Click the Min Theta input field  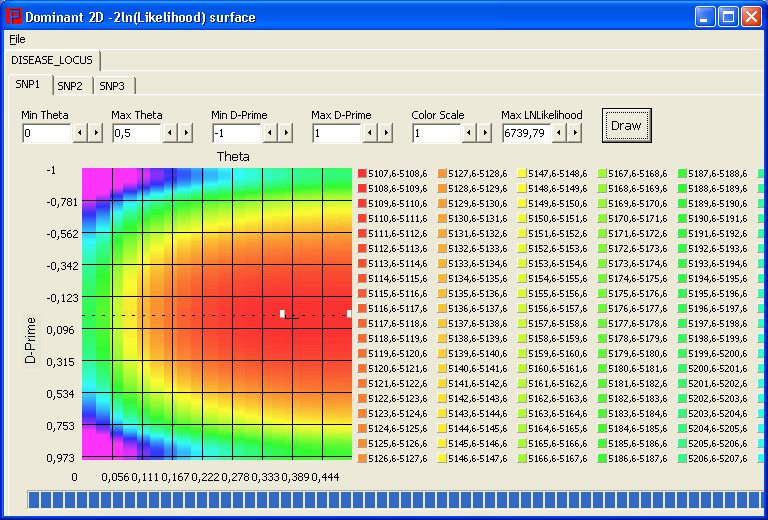click(x=47, y=133)
